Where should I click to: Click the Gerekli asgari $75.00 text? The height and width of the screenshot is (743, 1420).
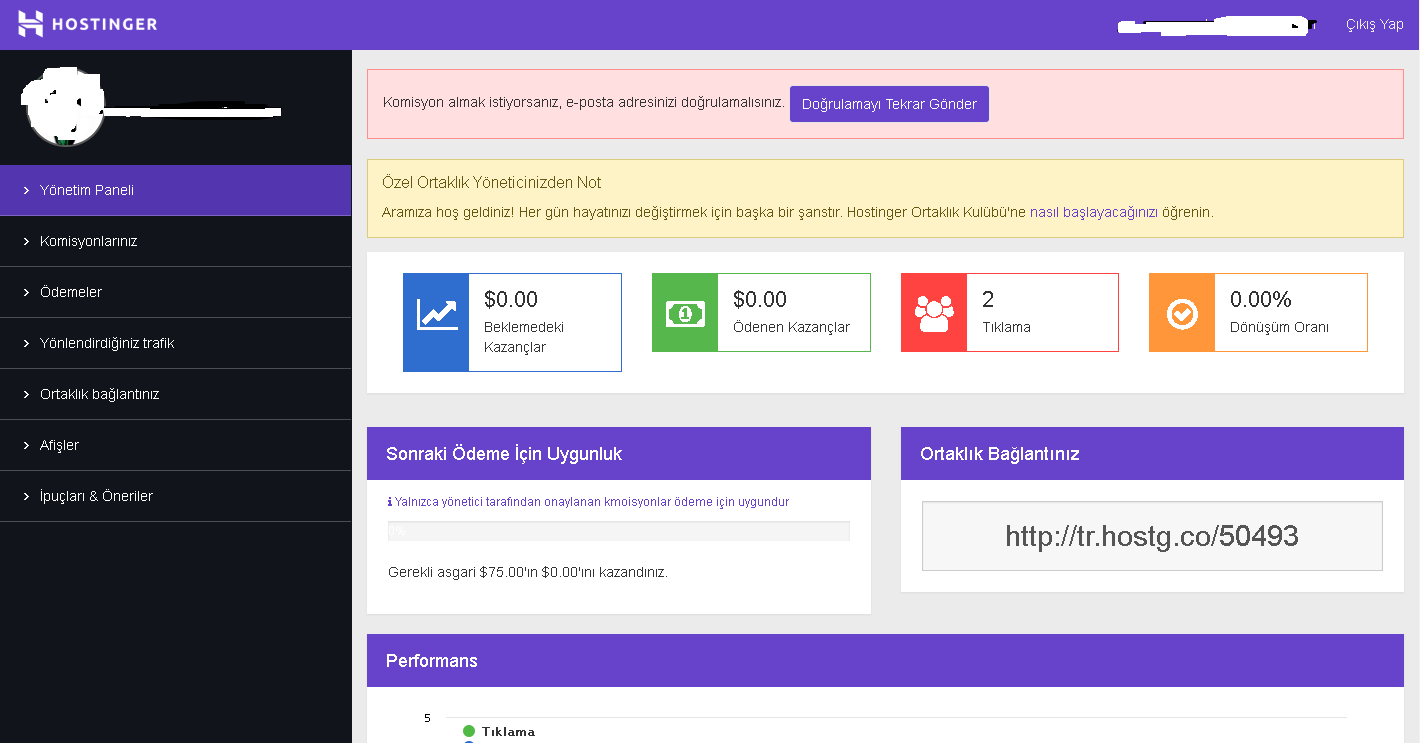click(528, 572)
